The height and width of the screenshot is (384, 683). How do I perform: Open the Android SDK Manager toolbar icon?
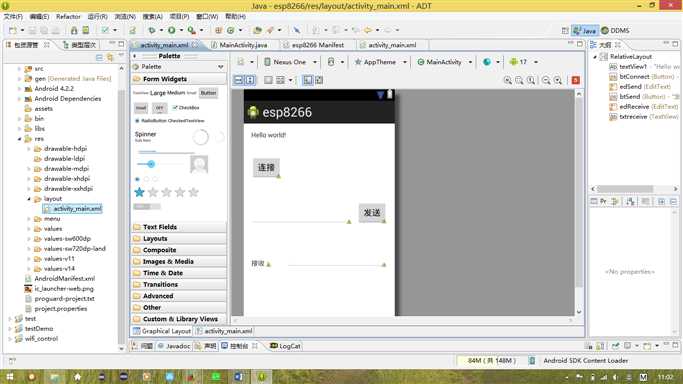[x=74, y=30]
